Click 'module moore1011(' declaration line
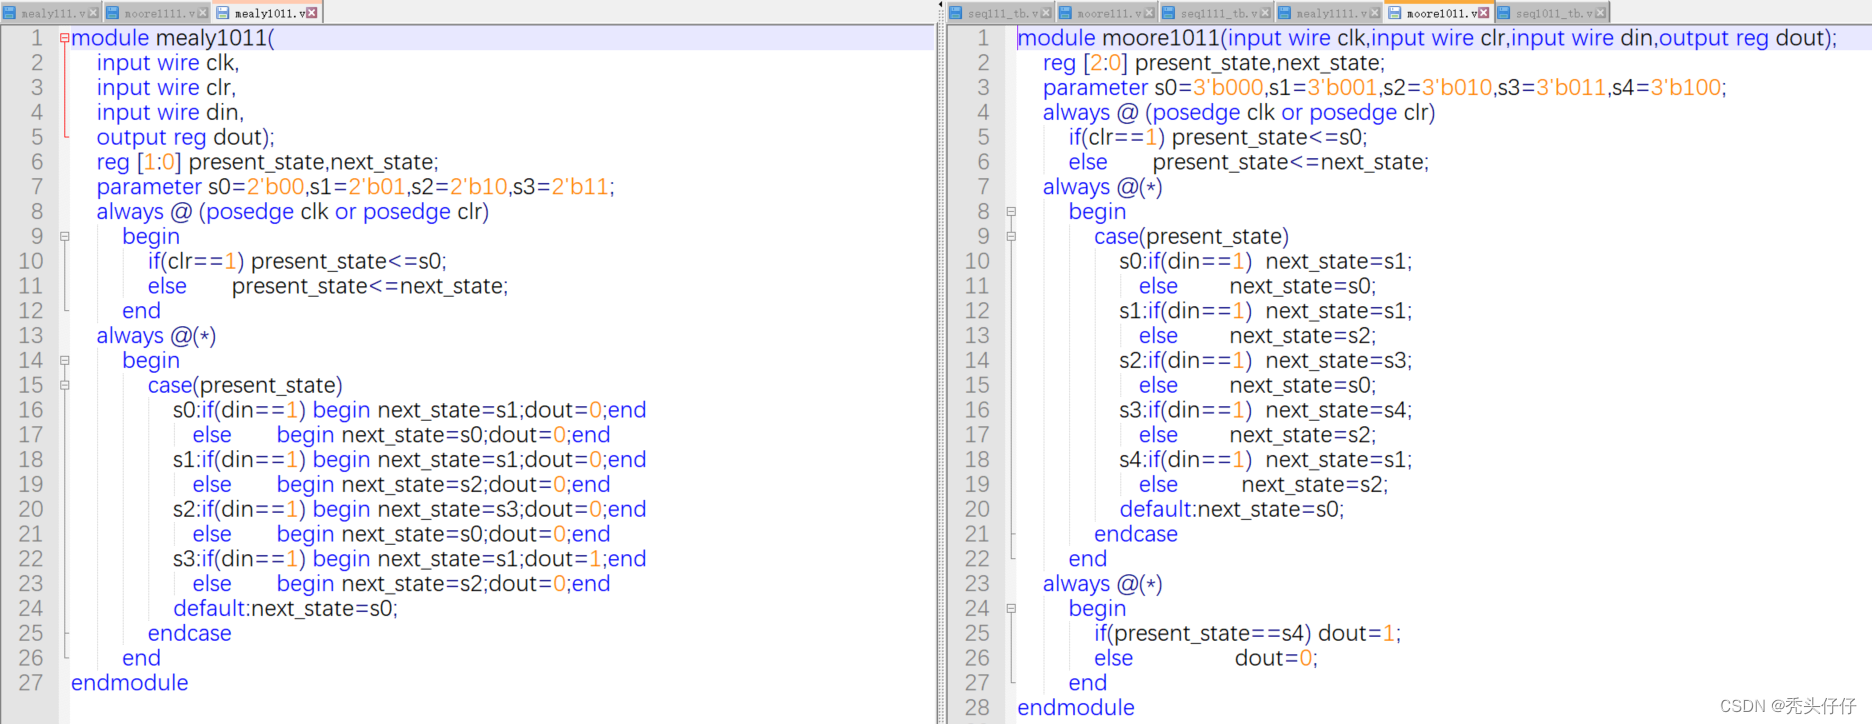The height and width of the screenshot is (724, 1872). click(1427, 38)
